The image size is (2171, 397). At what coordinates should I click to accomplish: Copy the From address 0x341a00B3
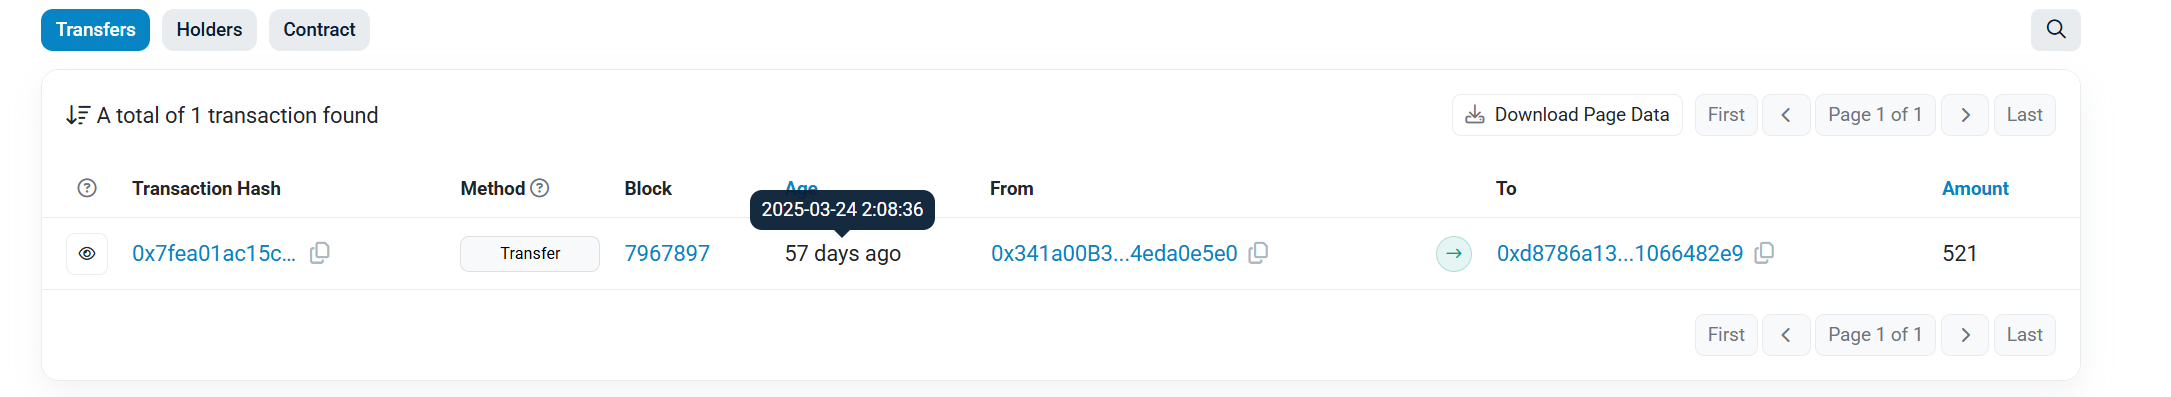(x=1259, y=253)
